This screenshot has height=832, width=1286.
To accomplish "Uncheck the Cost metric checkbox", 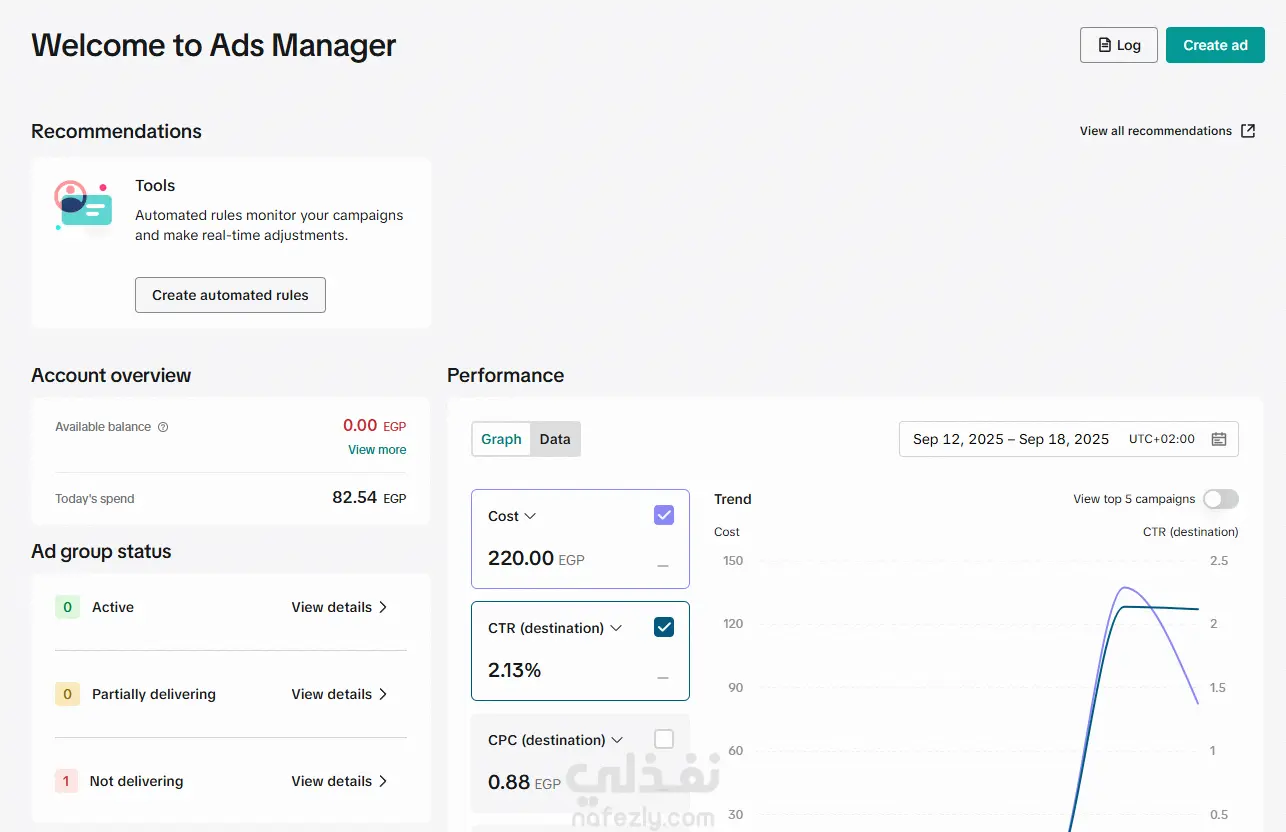I will (x=663, y=515).
